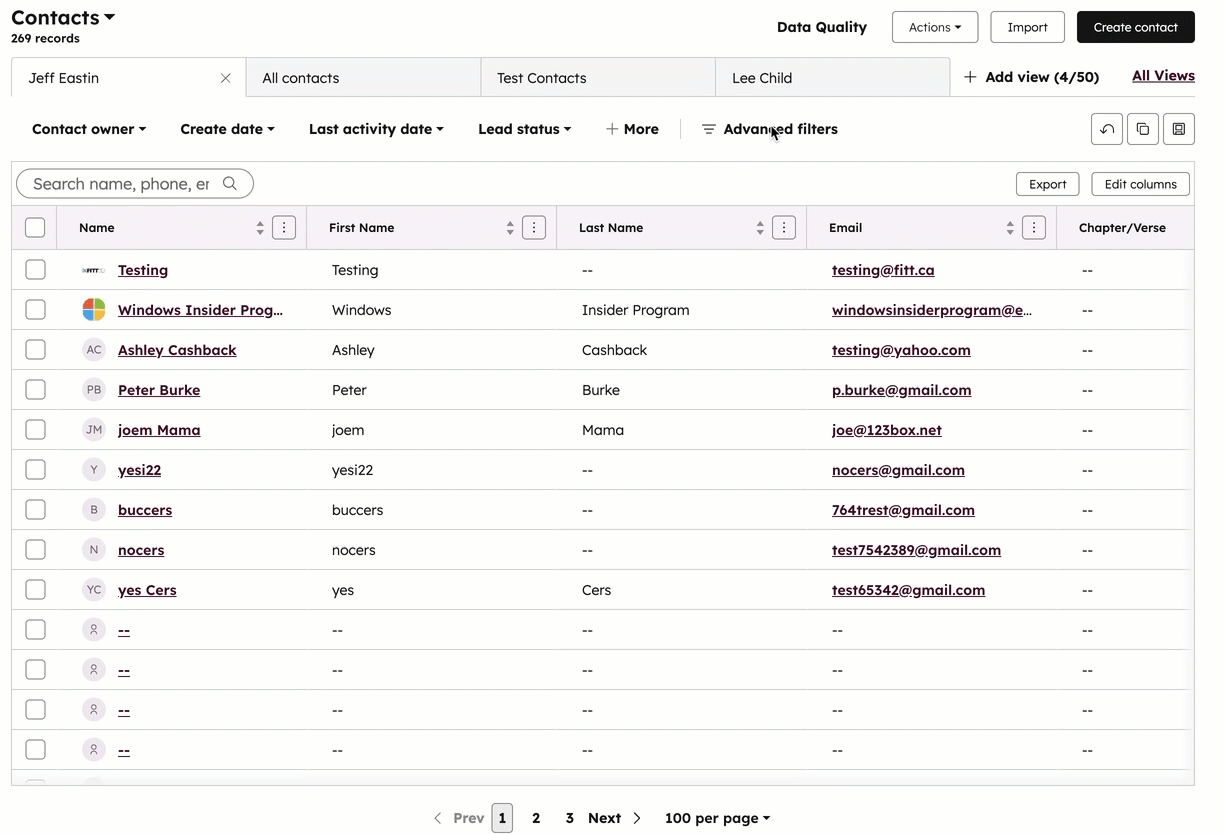Click the Search name, phone input field
The width and height of the screenshot is (1224, 834).
click(135, 184)
